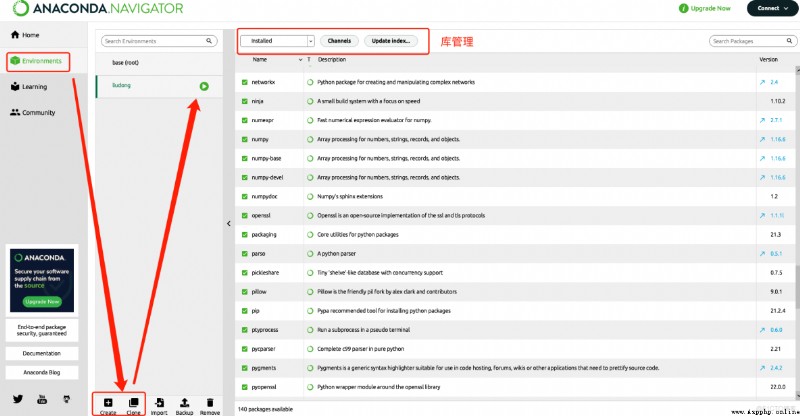Viewport: 800px width, 416px height.
Task: Click the upgrade arrow for numpy-base version
Action: click(x=762, y=158)
